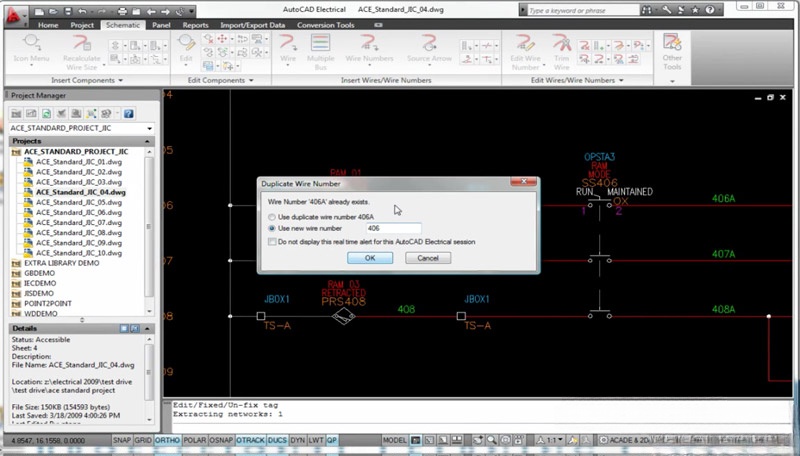Click the Save icon in quick access toolbar
Image resolution: width=800 pixels, height=456 pixels.
tap(68, 11)
